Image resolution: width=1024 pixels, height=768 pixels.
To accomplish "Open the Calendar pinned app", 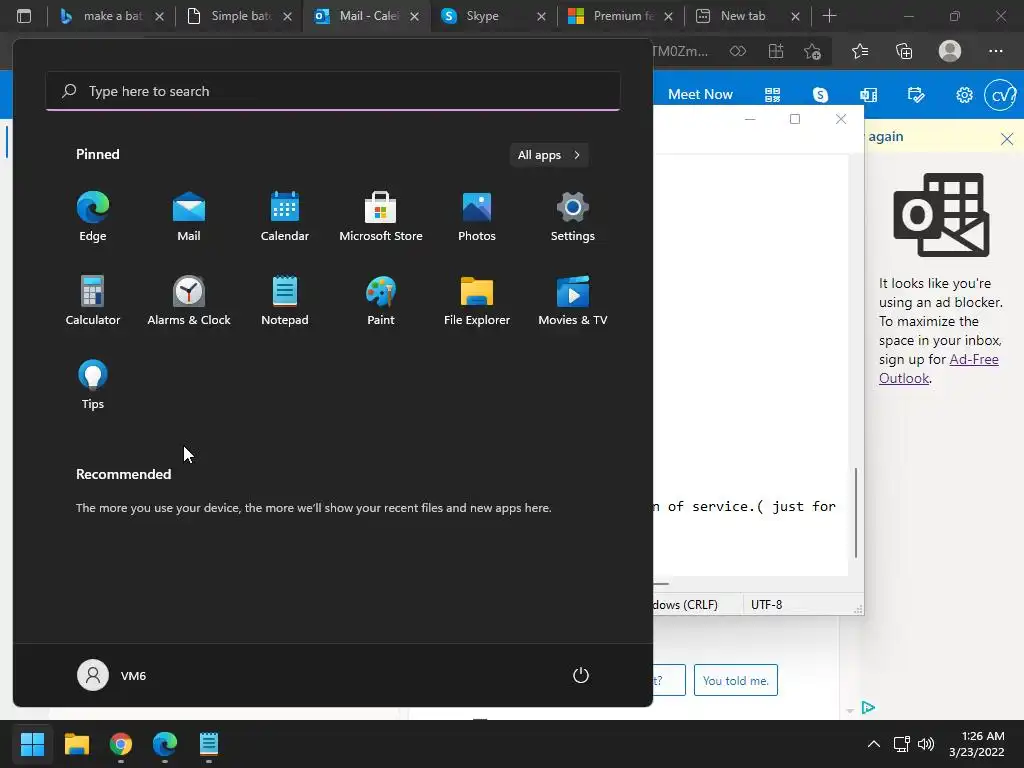I will coord(285,217).
